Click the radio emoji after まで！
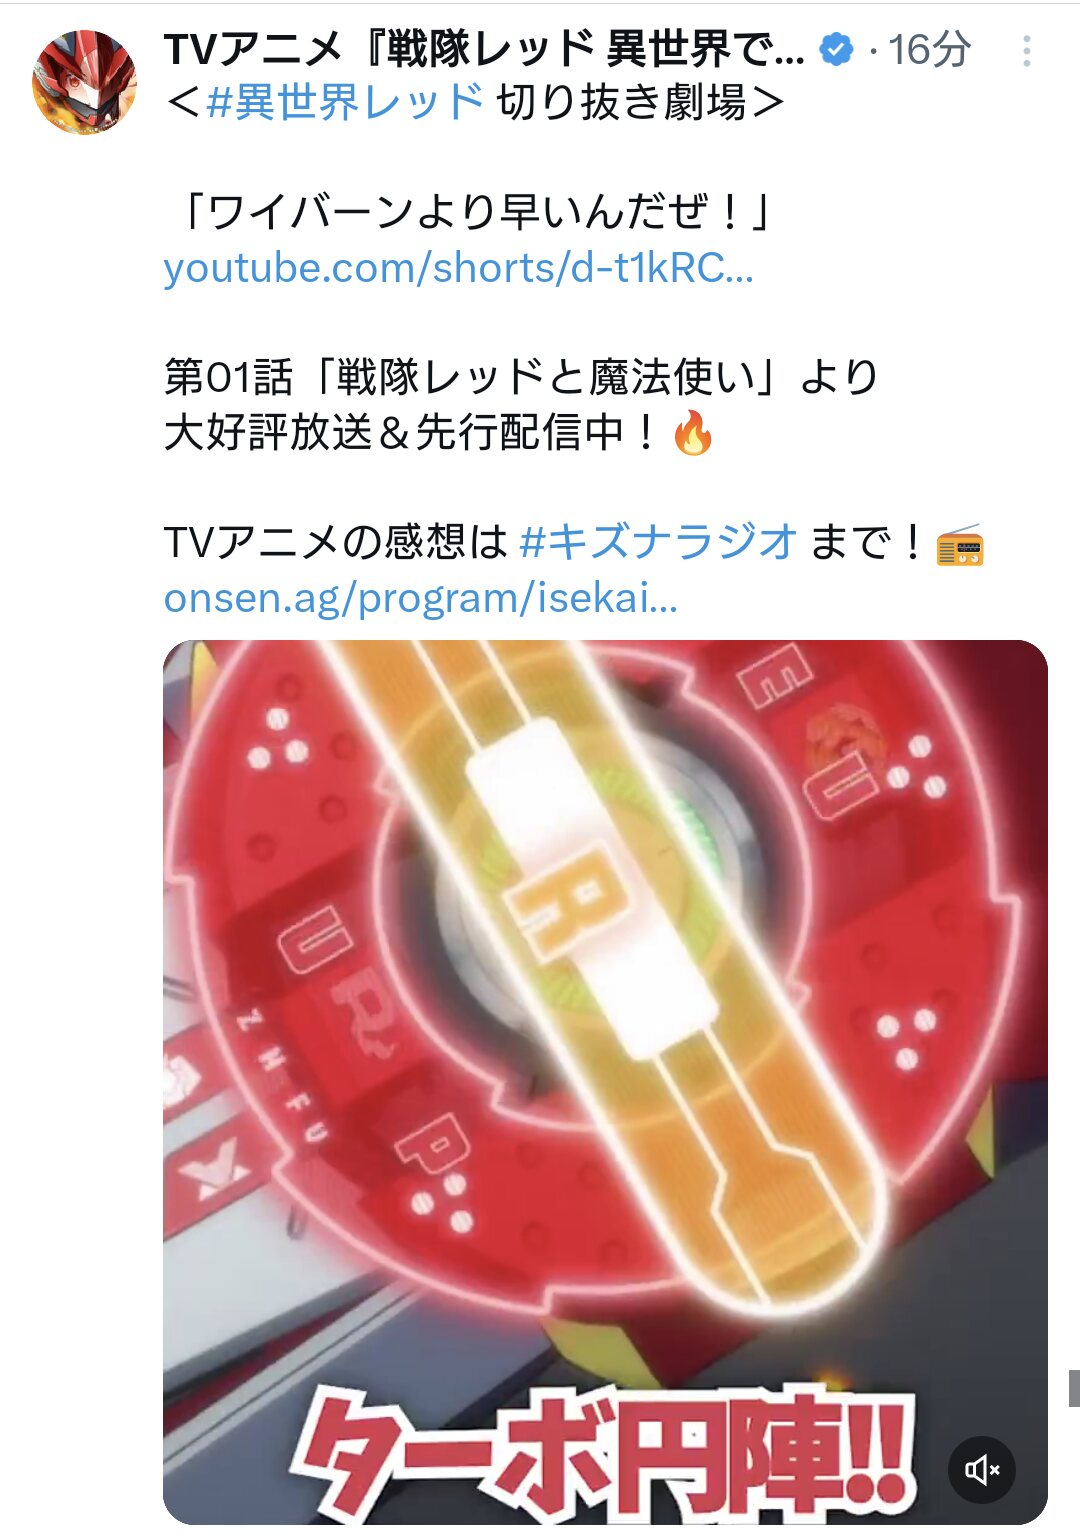Viewport: 1080px width, 1537px height. pos(960,545)
